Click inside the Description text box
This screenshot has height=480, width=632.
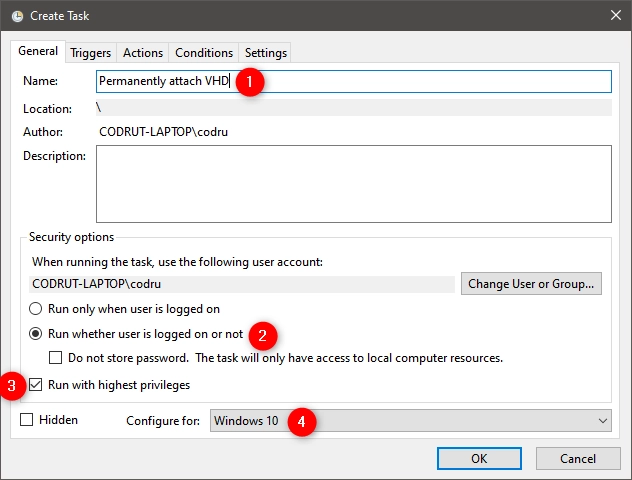point(353,184)
